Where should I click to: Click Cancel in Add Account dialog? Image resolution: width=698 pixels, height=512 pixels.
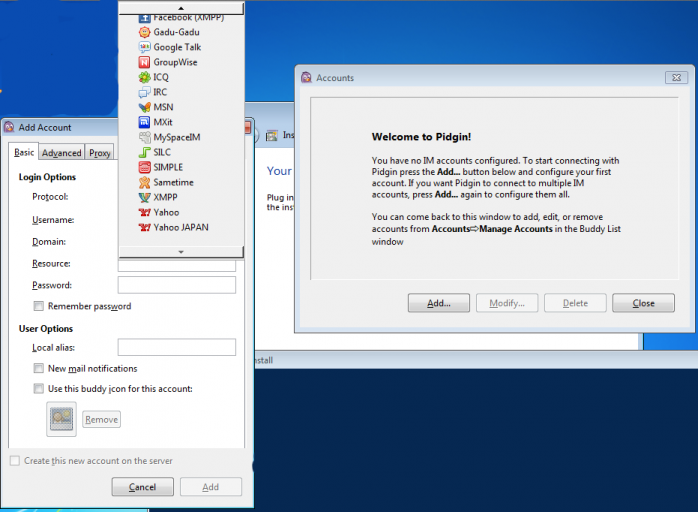(x=142, y=487)
